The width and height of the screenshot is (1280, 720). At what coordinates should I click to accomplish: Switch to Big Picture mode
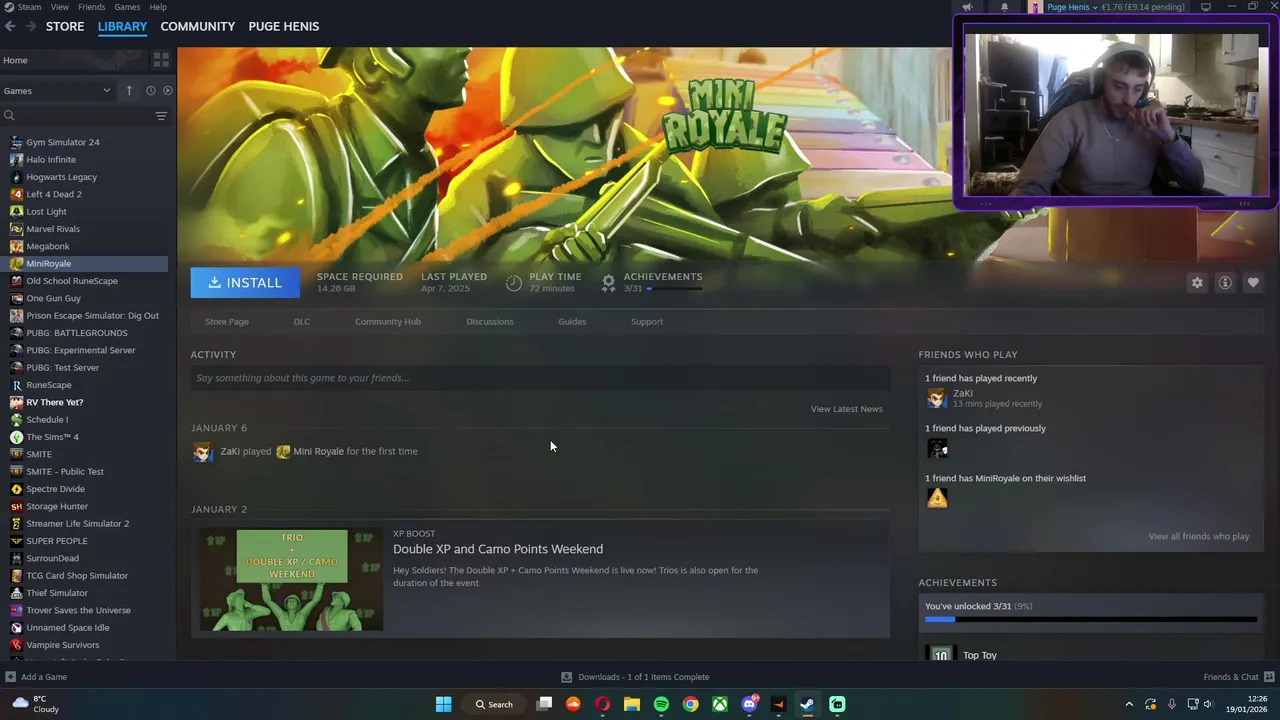(x=1206, y=7)
